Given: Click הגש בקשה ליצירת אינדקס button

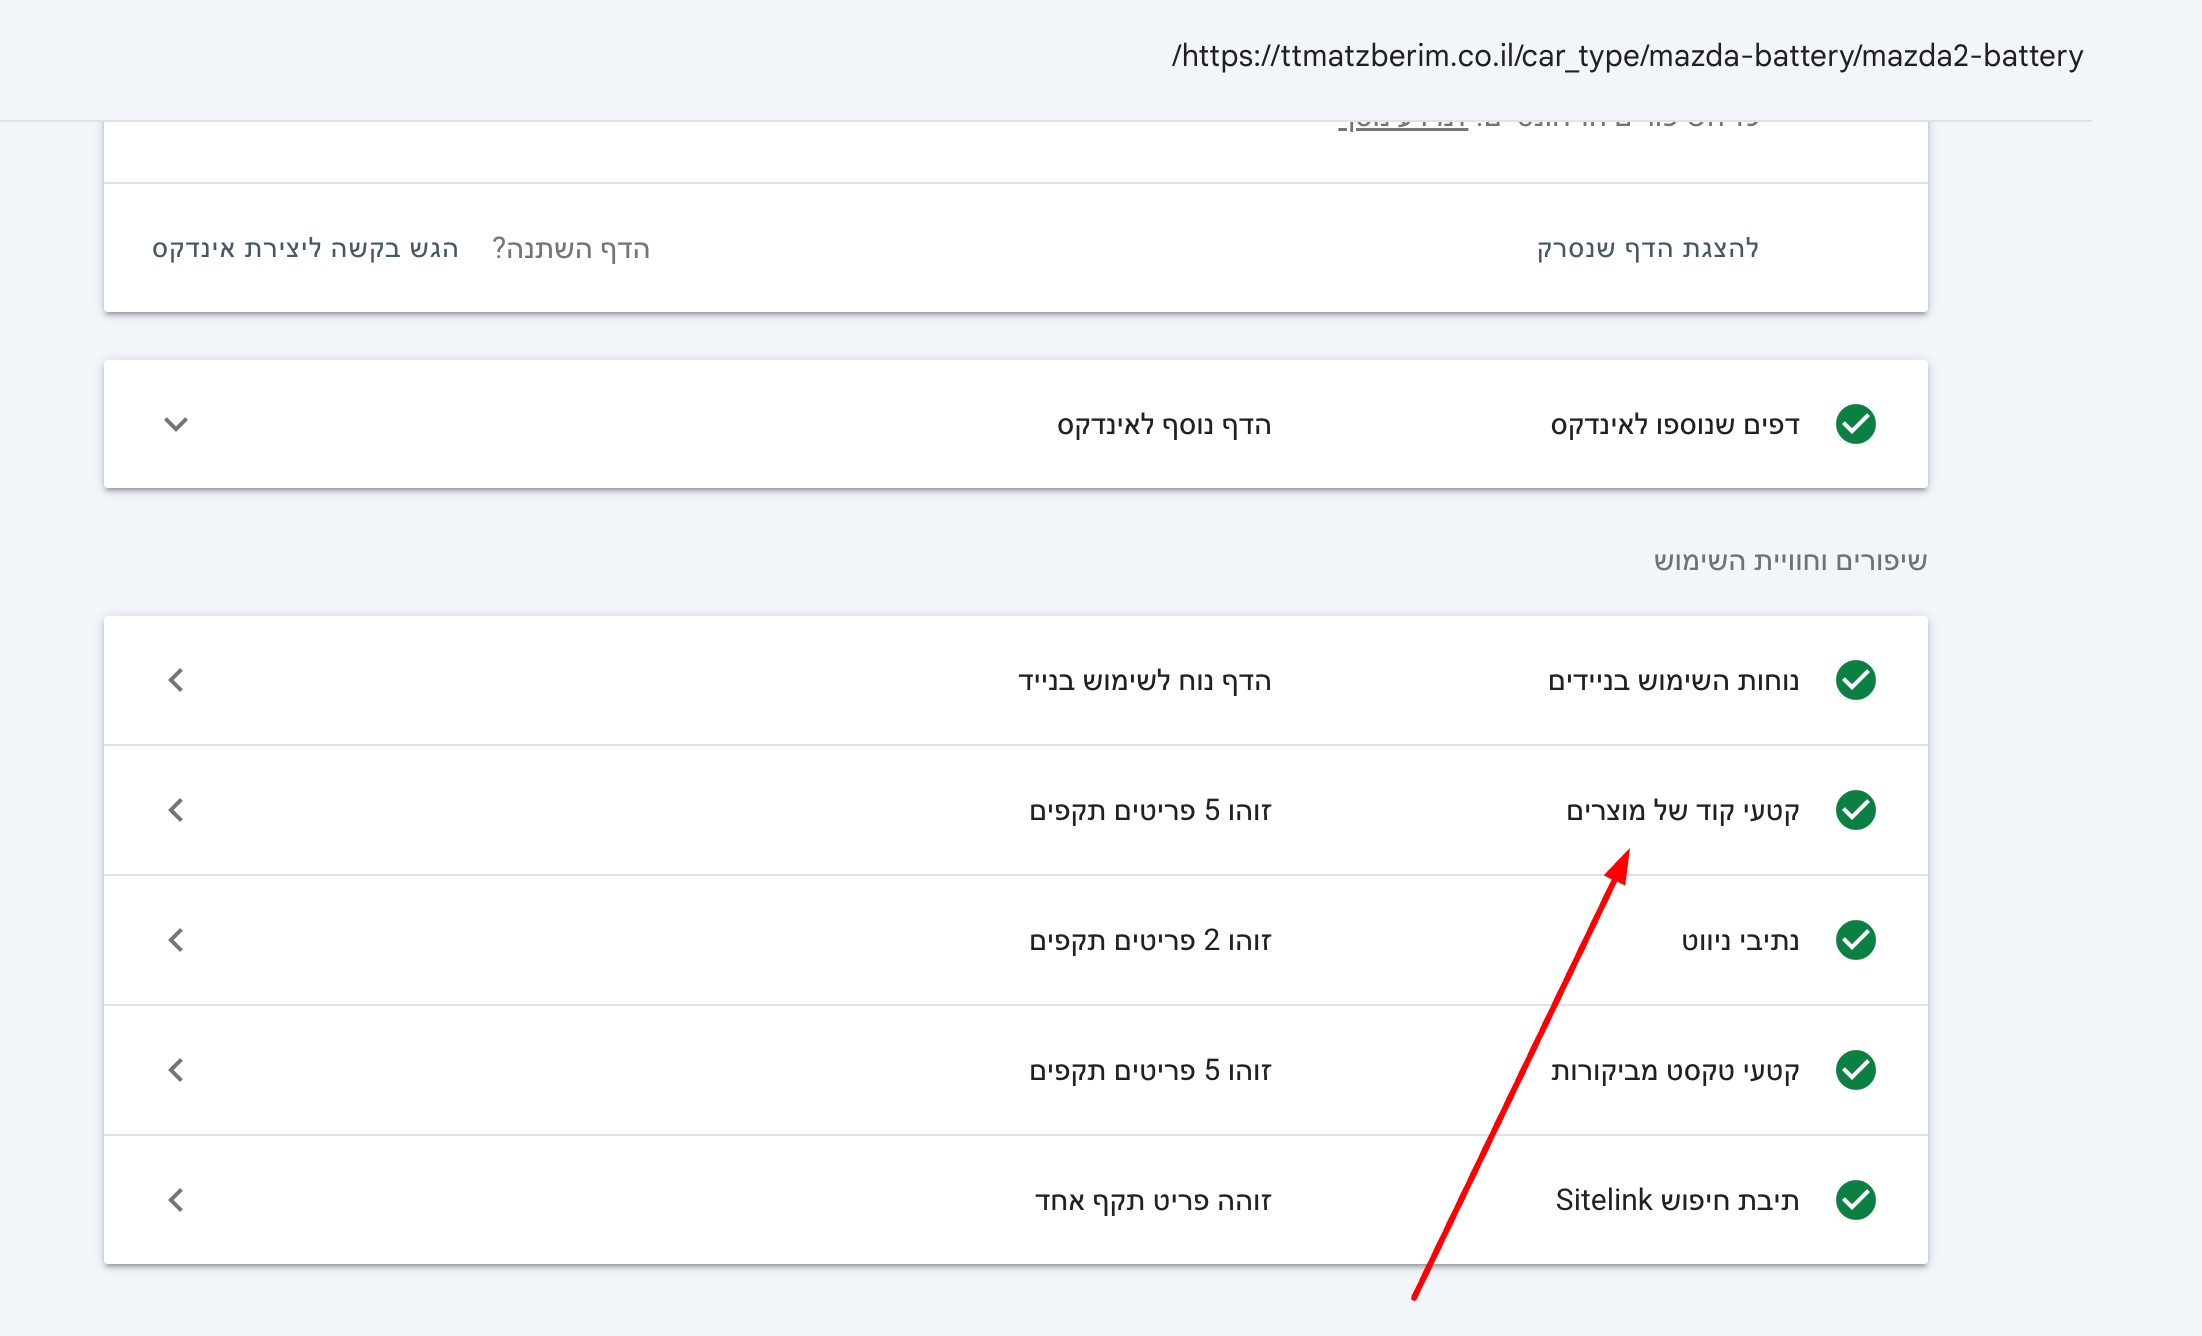Looking at the screenshot, I should pos(305,248).
